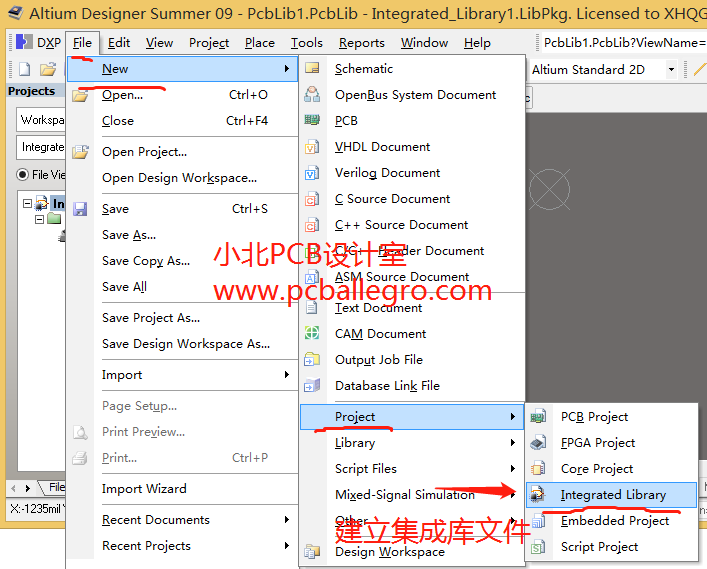
Task: Click the Open Project folder icon
Action: [80, 151]
